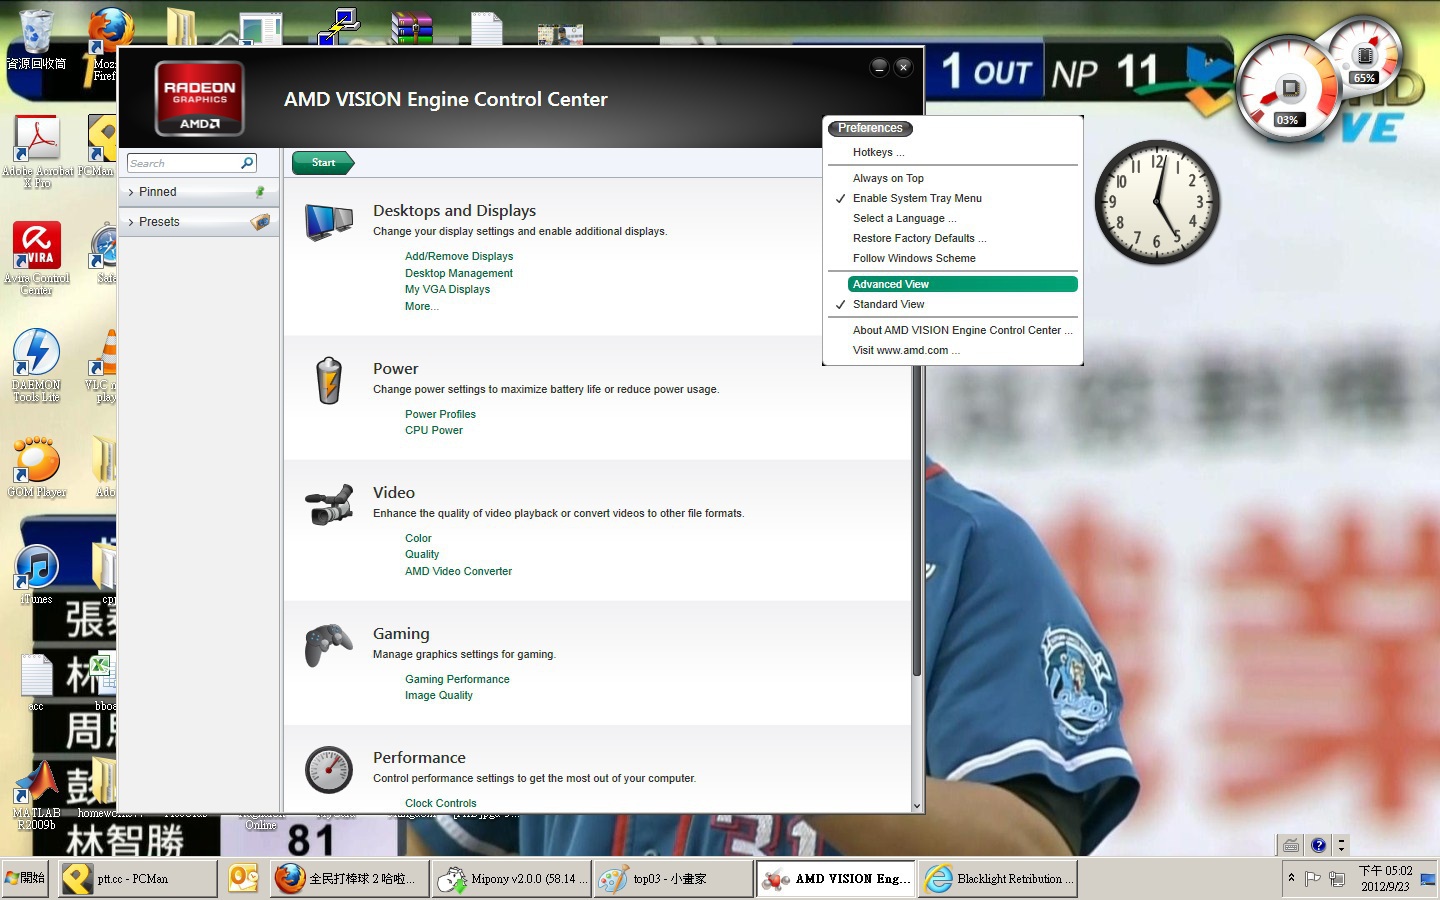This screenshot has height=900, width=1440.
Task: Click the taskbar clock showing 05:02
Action: tap(1385, 879)
